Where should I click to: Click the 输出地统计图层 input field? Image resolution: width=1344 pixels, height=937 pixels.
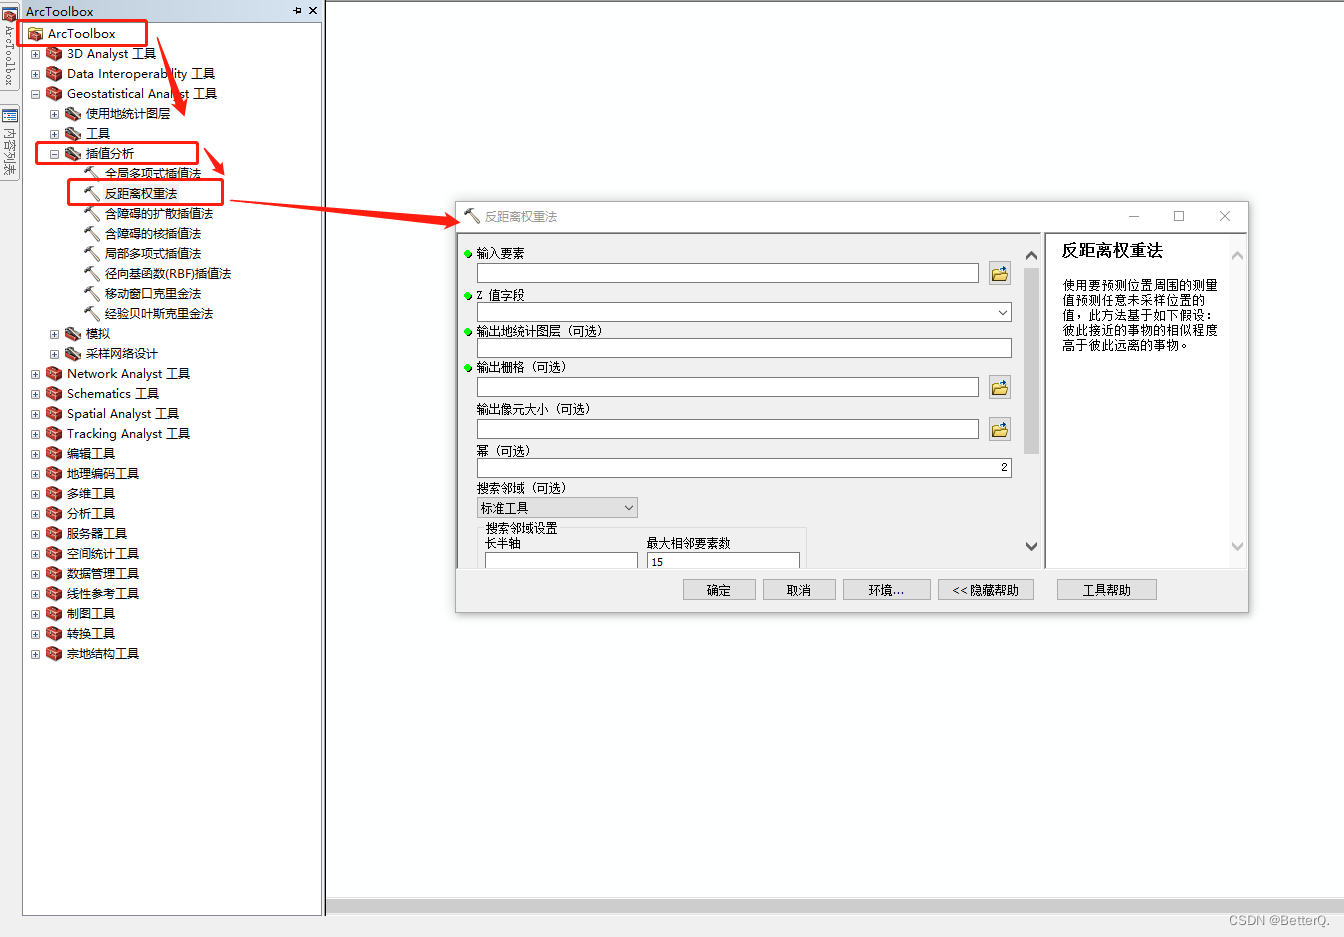click(x=744, y=348)
